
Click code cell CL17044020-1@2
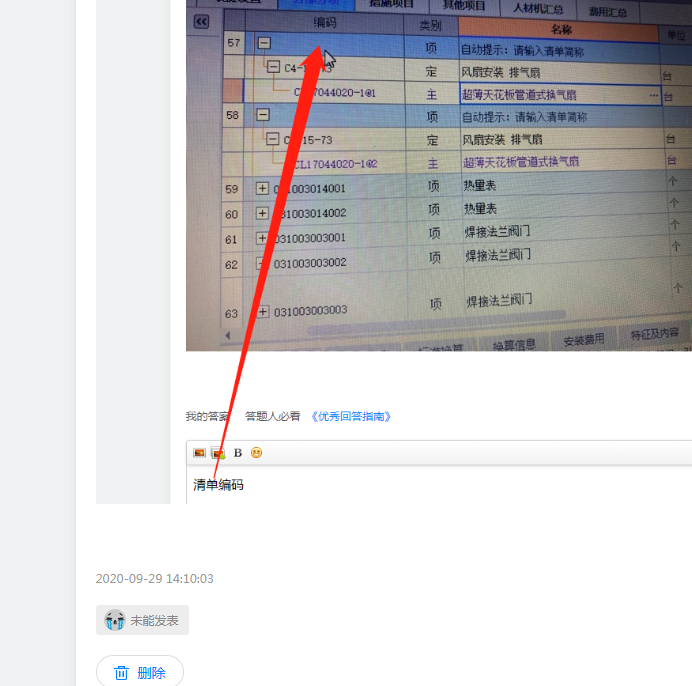335,164
